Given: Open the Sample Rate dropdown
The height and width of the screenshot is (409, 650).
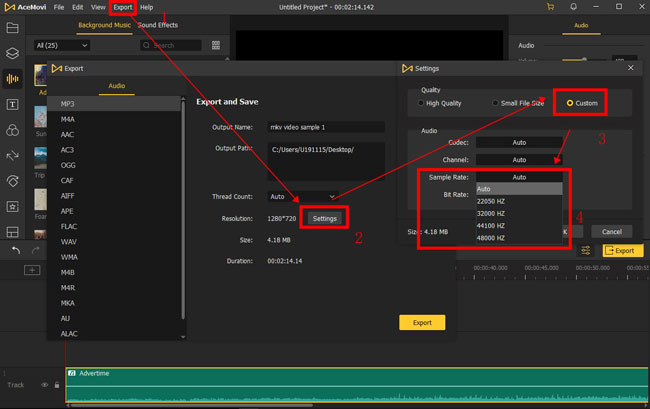Looking at the screenshot, I should point(519,177).
